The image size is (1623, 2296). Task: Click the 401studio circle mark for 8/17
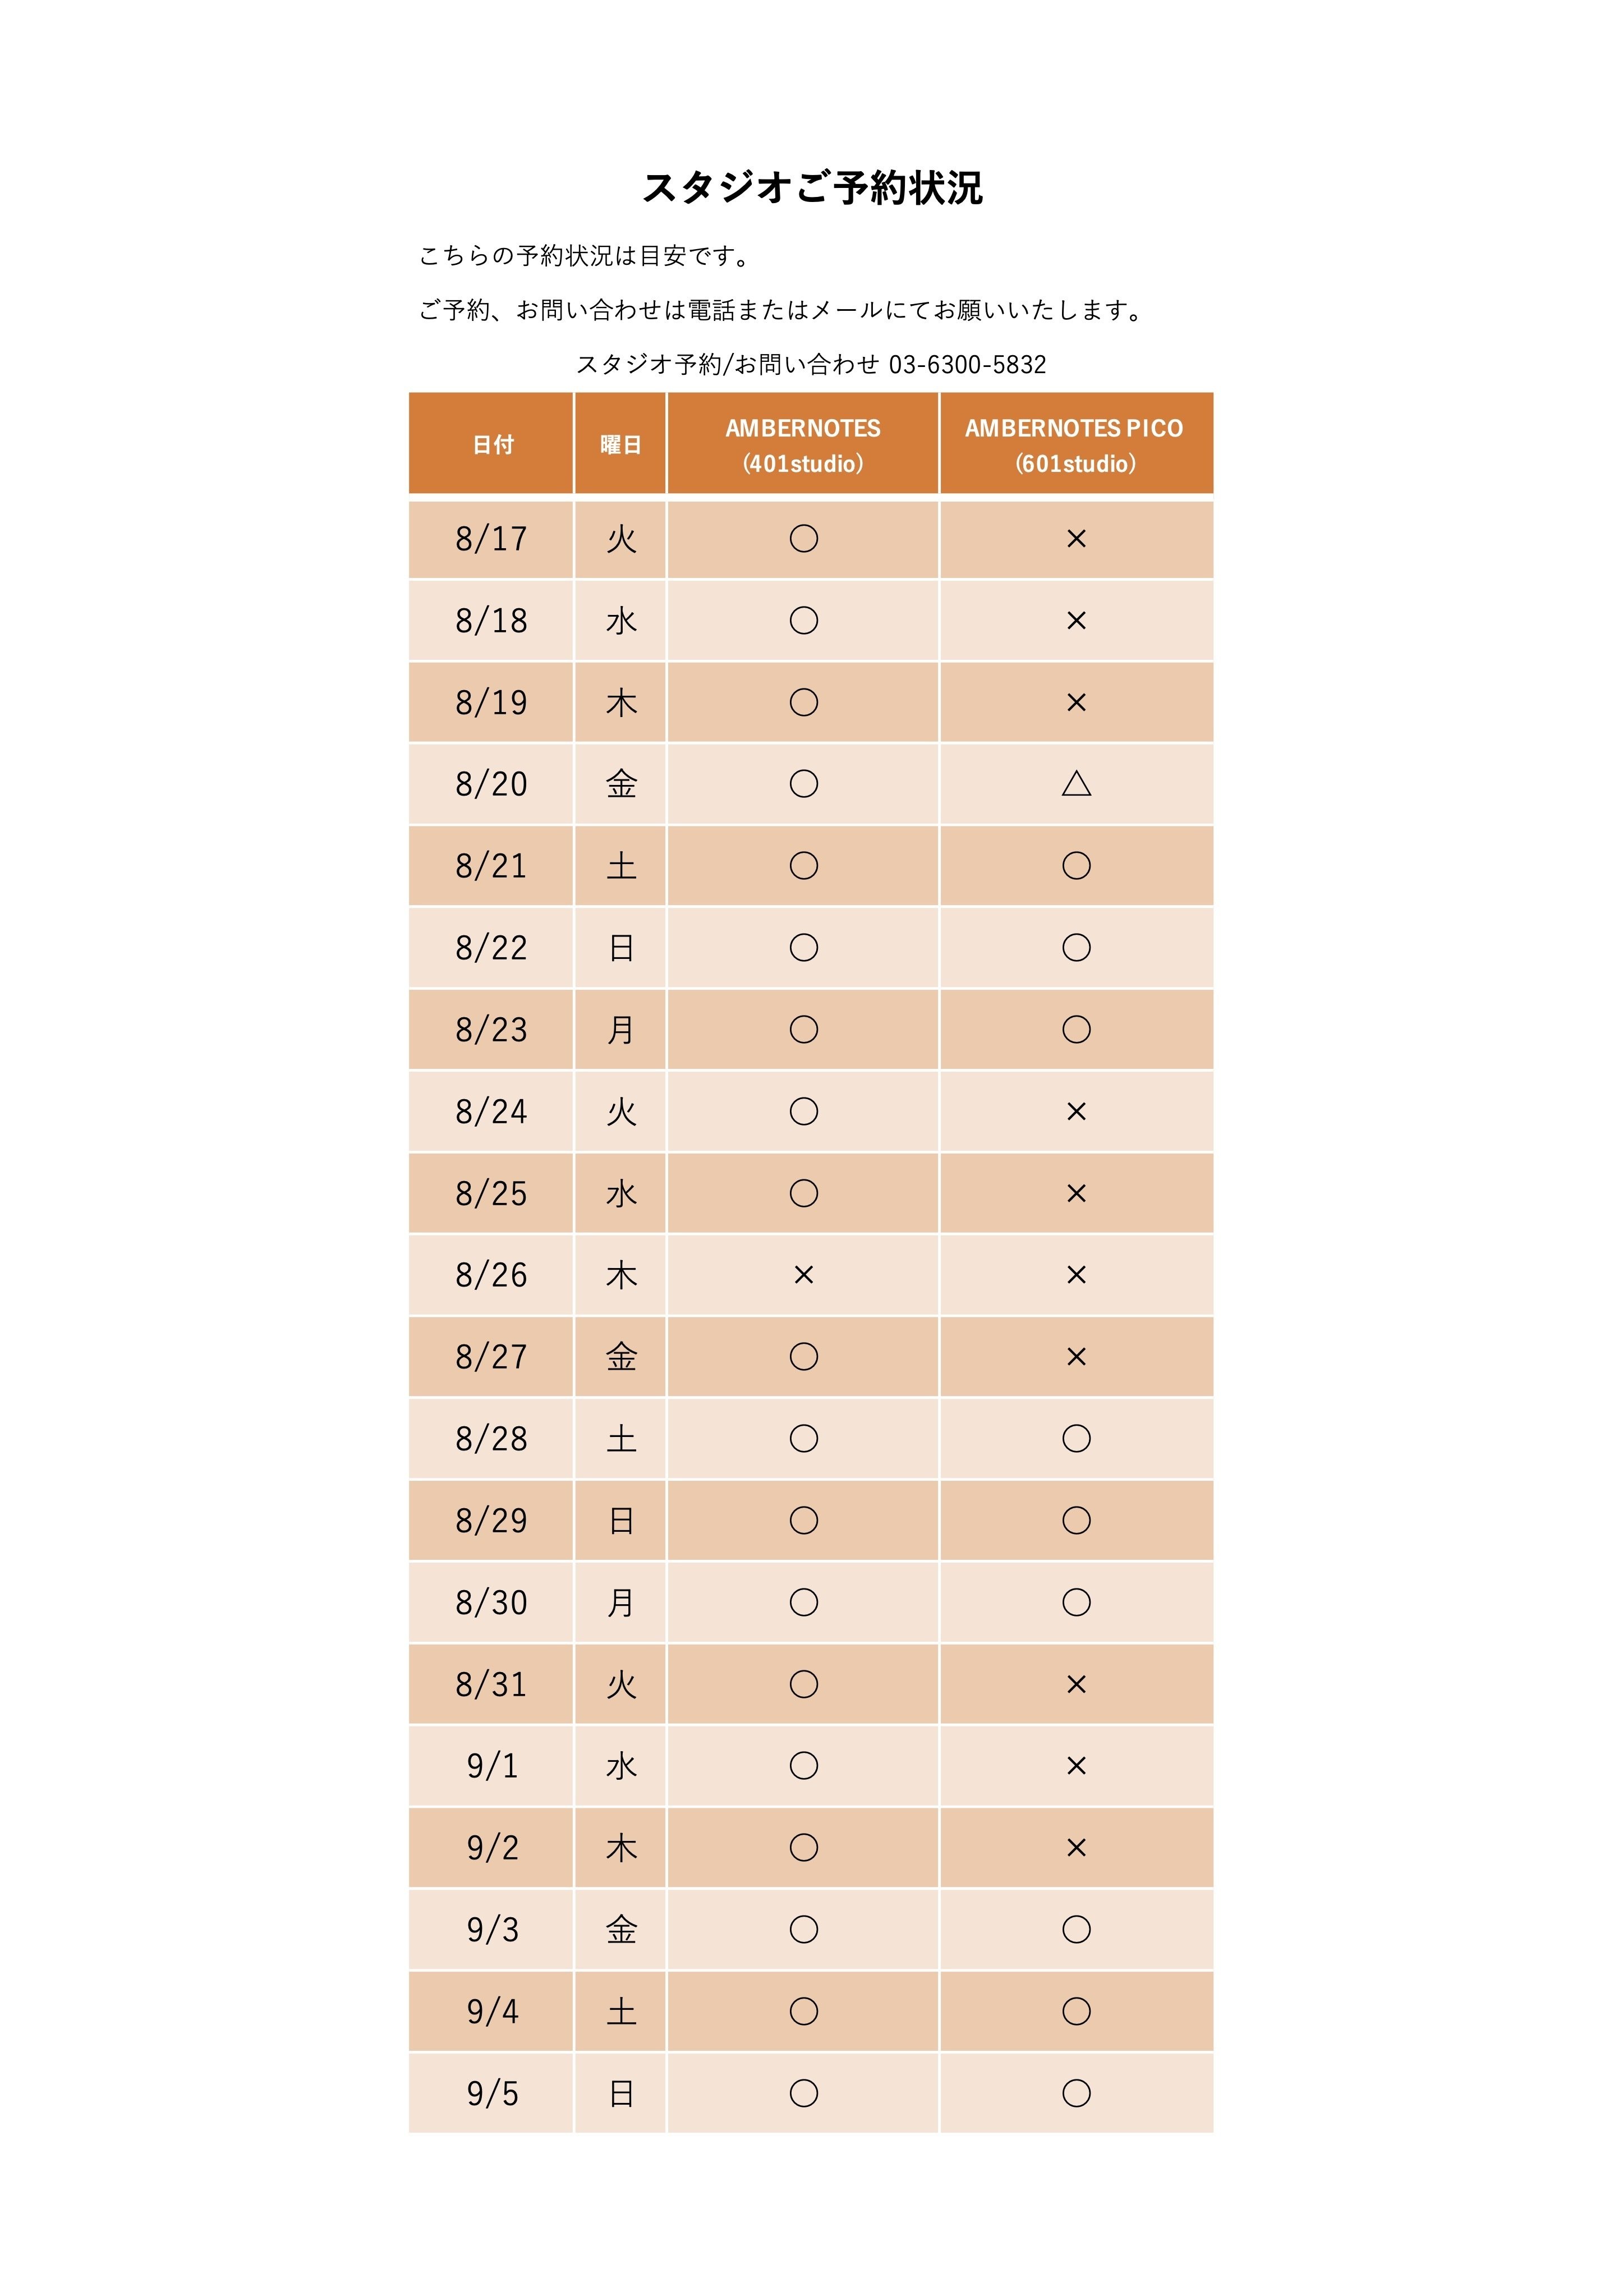click(803, 539)
